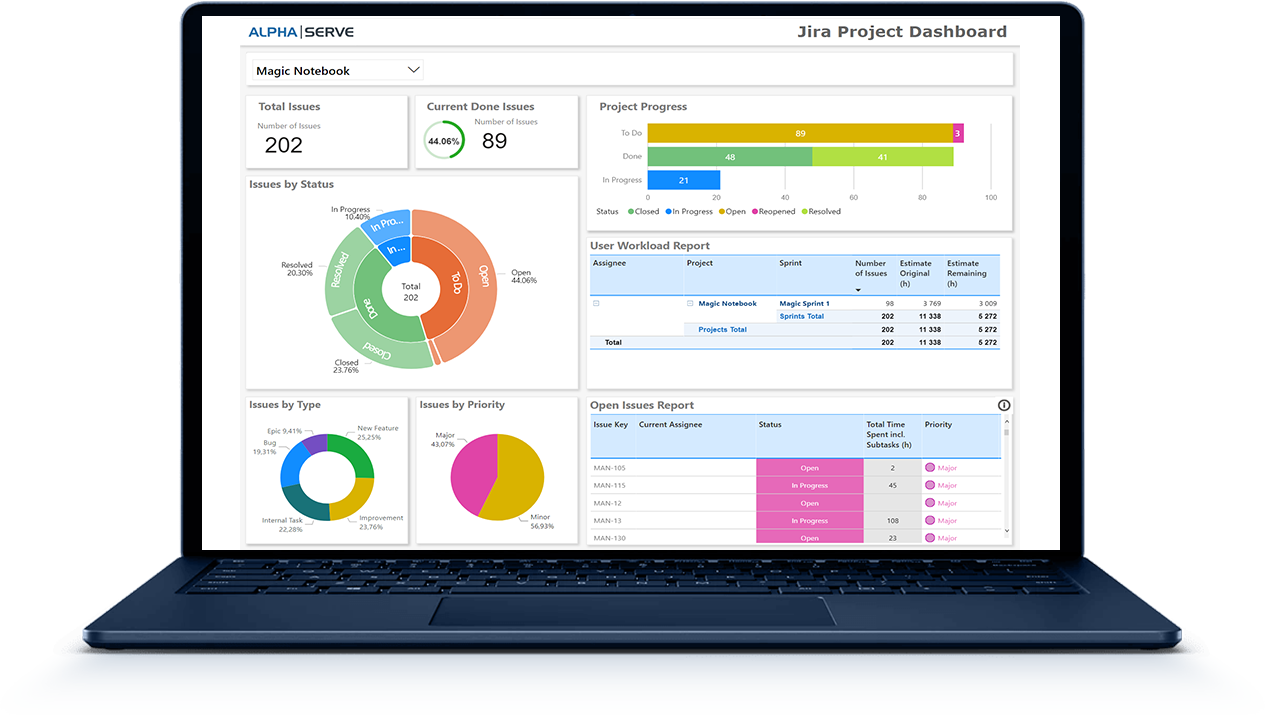Select the yellow To Do bar showing 89

(x=799, y=133)
